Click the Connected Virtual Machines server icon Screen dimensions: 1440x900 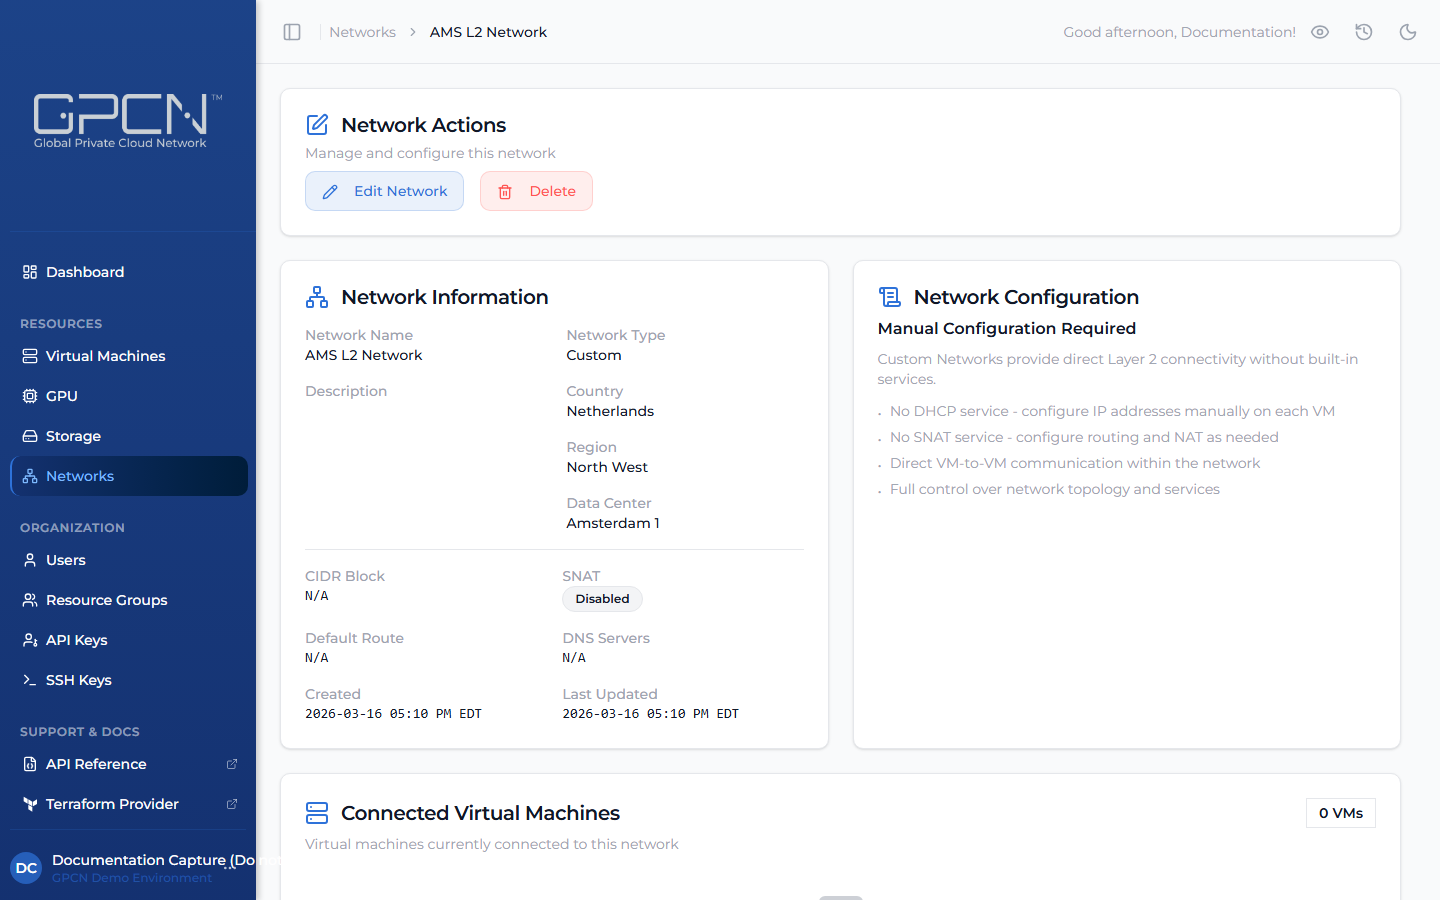pyautogui.click(x=317, y=813)
